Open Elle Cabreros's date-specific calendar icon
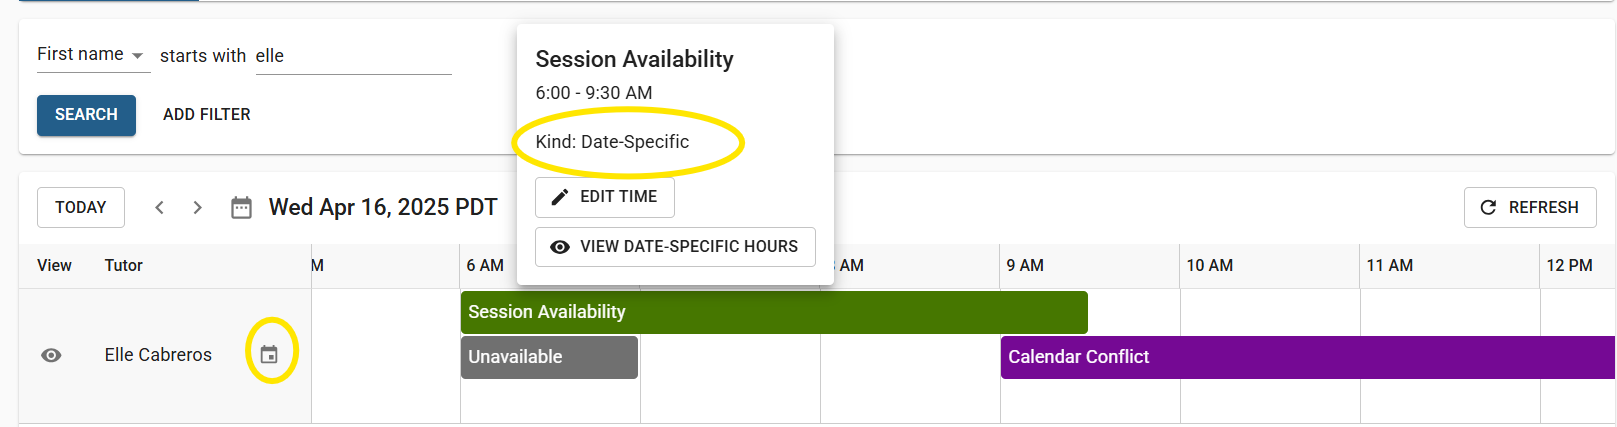 click(x=269, y=354)
